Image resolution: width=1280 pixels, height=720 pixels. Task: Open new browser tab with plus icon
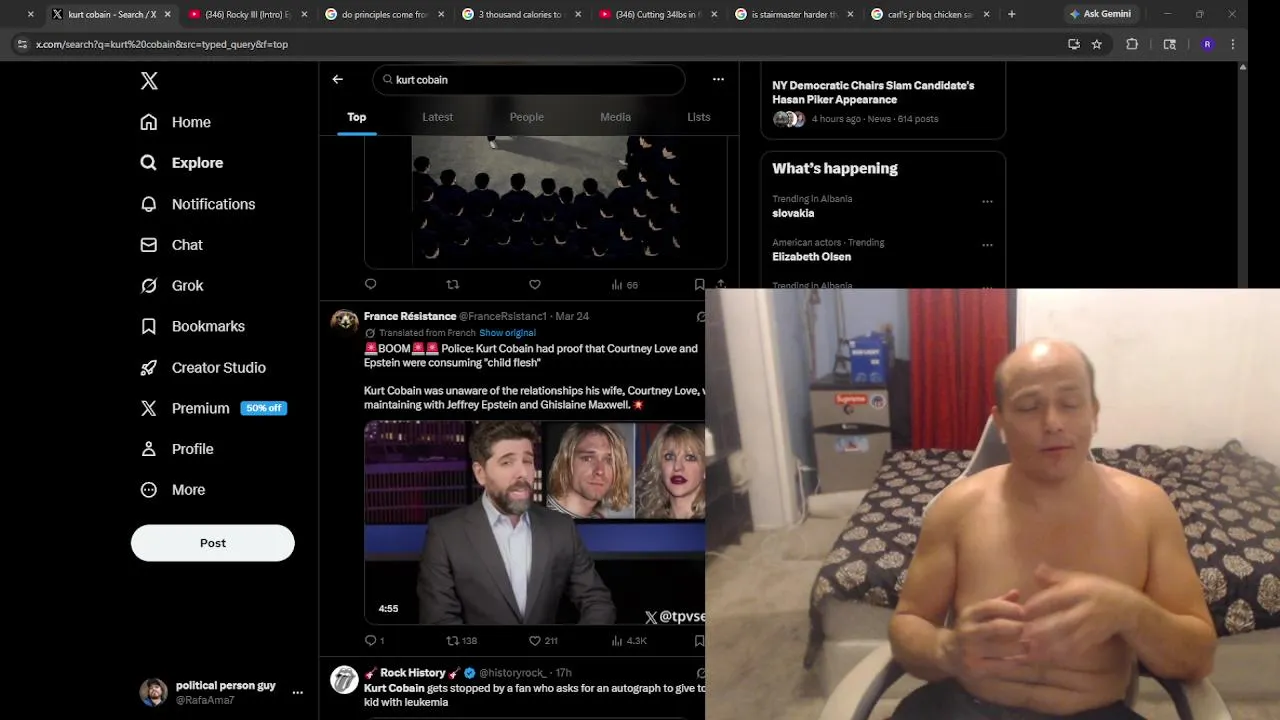(1012, 14)
